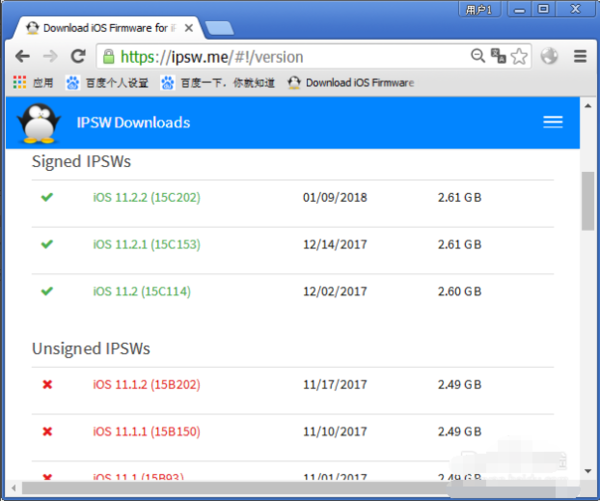Click the red X beside iOS 11.1.1
Screen dimensions: 600x501
tap(47, 431)
